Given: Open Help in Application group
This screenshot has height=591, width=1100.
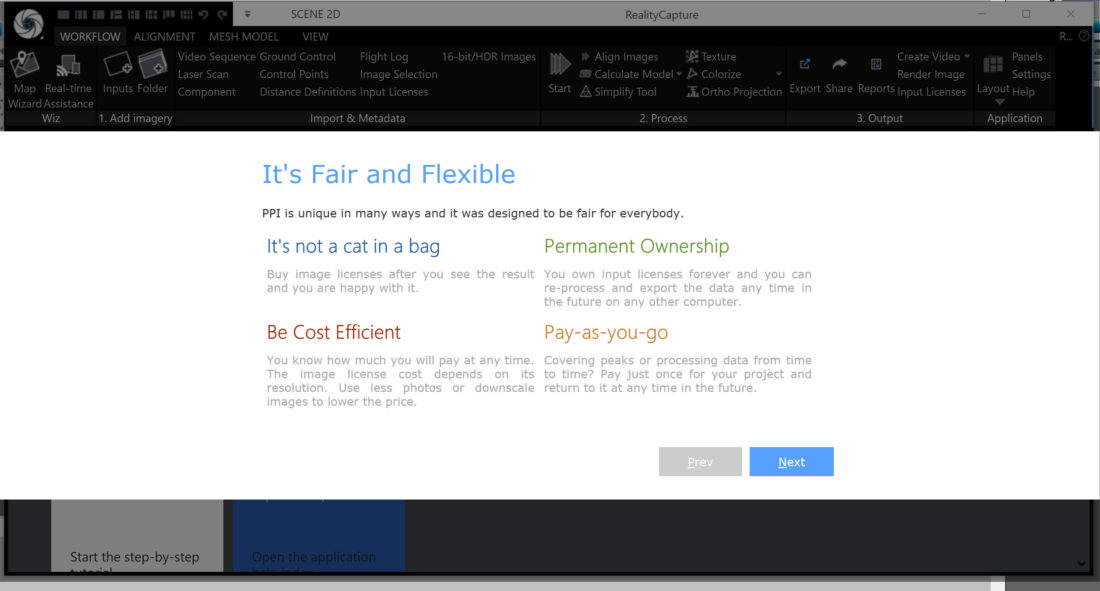Looking at the screenshot, I should pos(1024,92).
